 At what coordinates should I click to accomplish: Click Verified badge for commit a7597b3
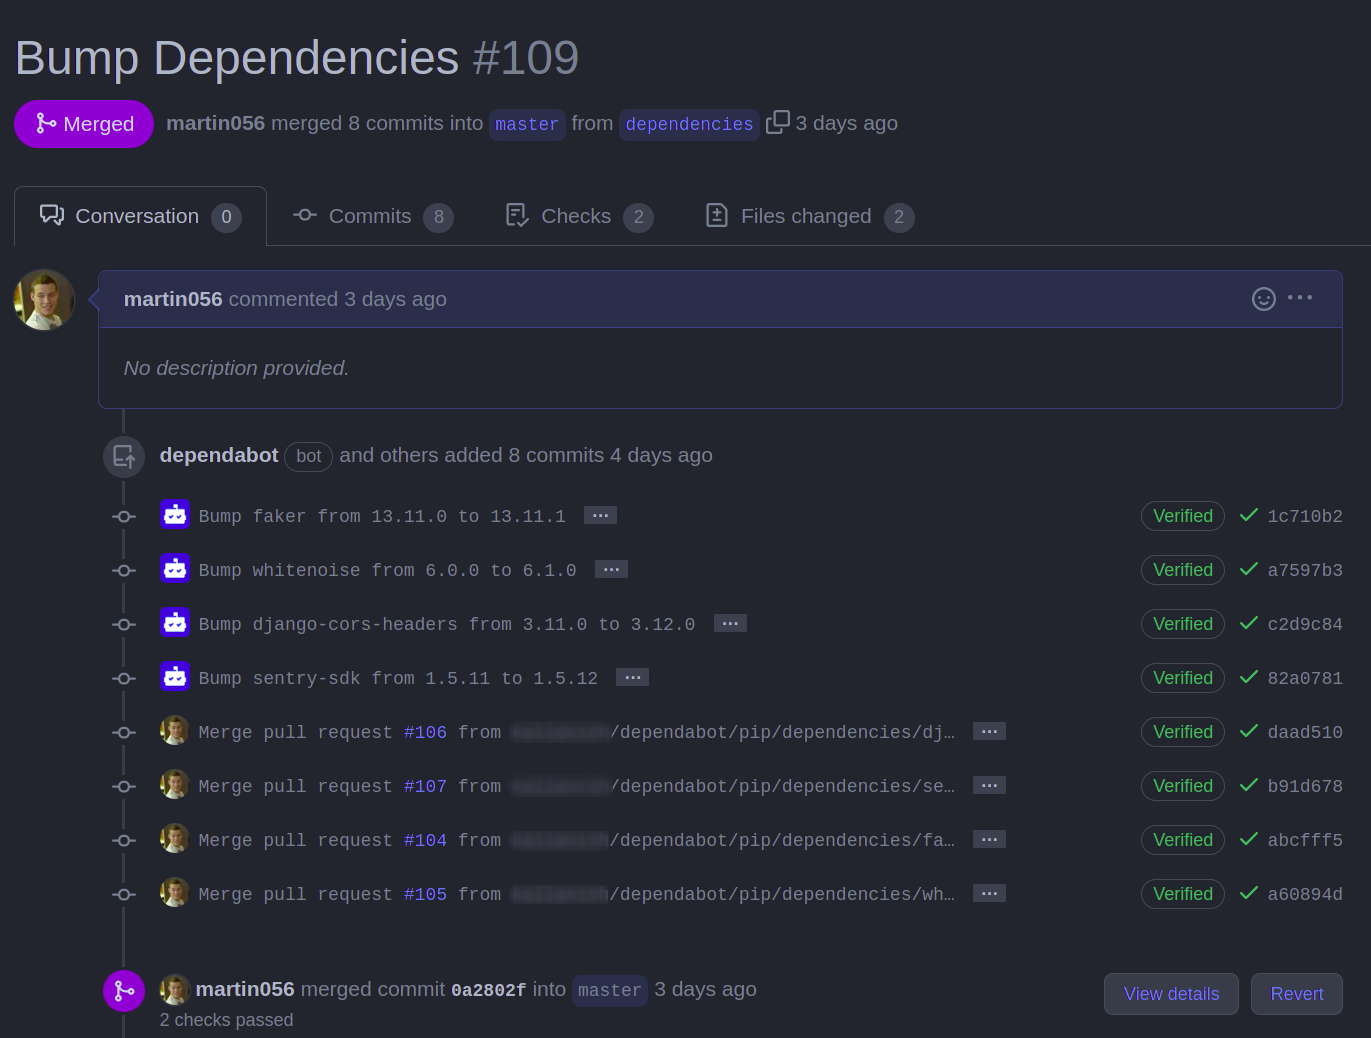tap(1183, 570)
